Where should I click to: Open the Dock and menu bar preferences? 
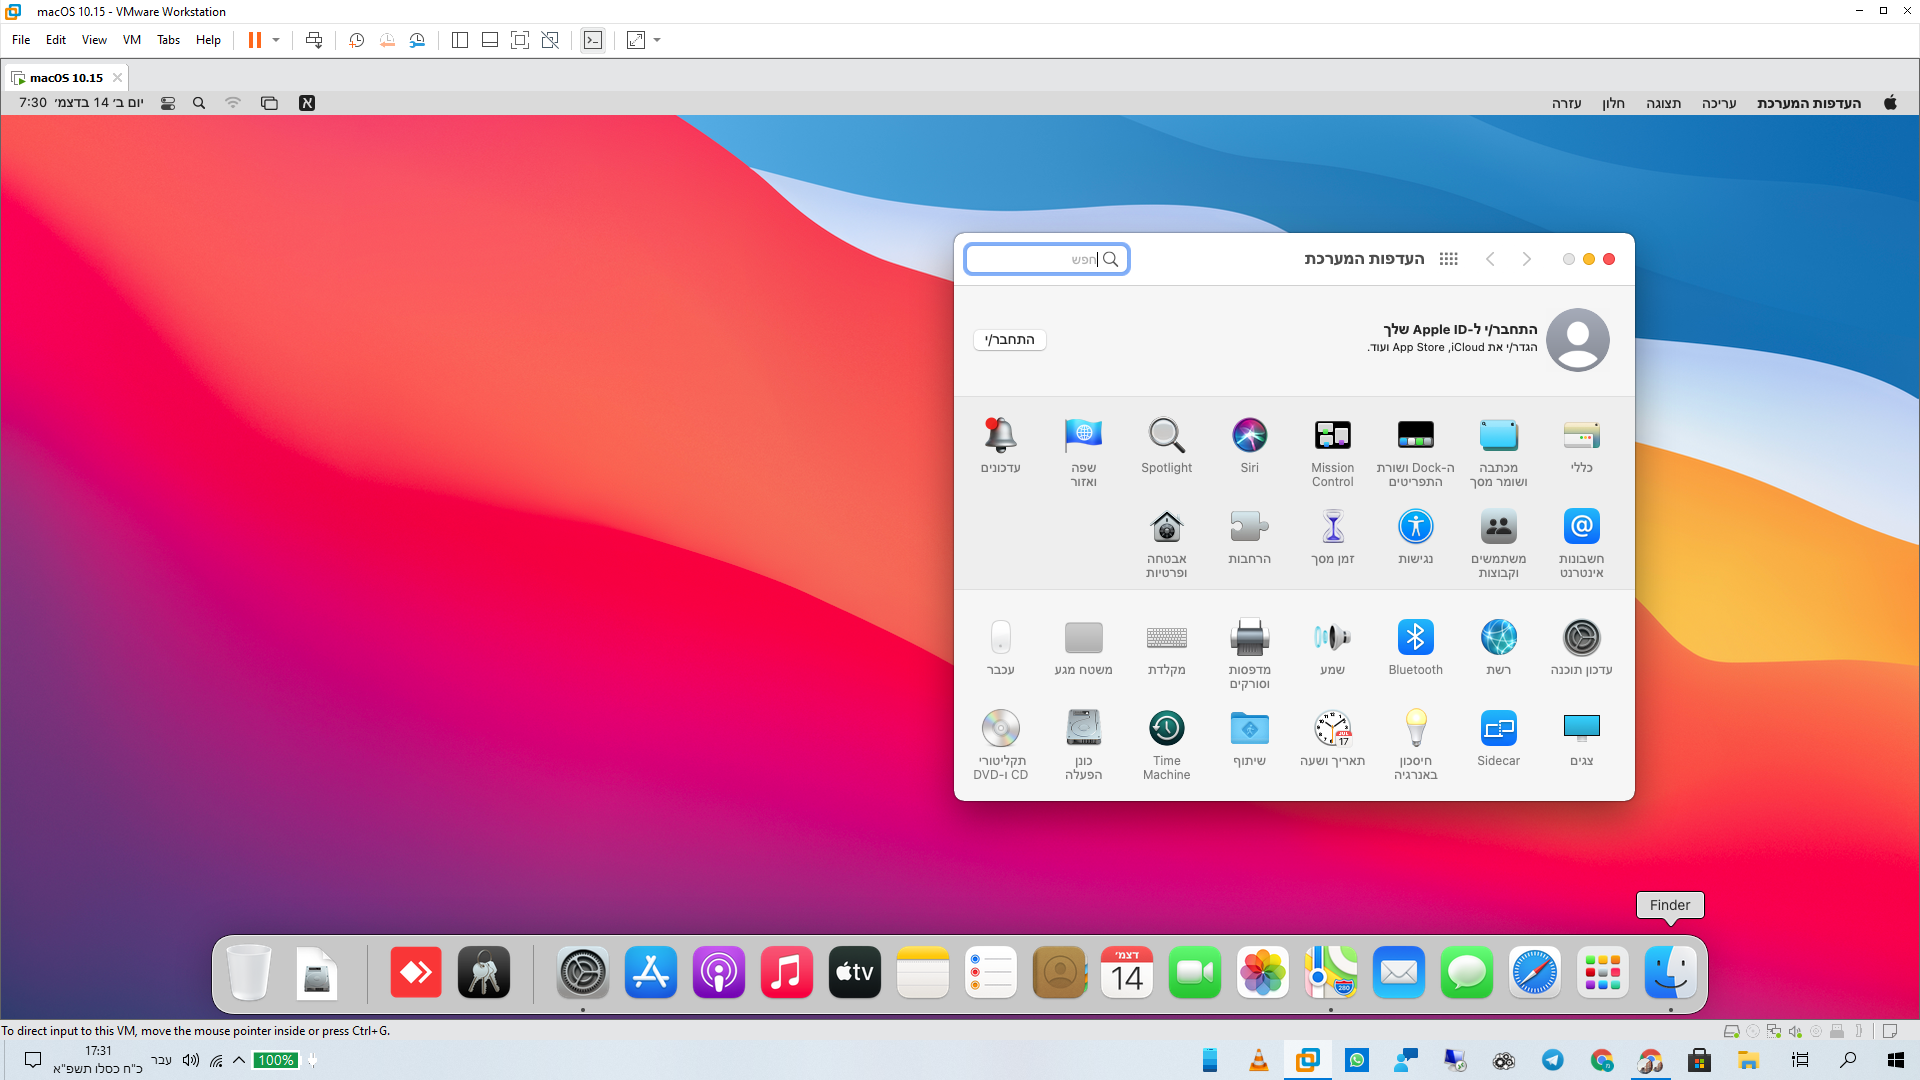[1415, 452]
